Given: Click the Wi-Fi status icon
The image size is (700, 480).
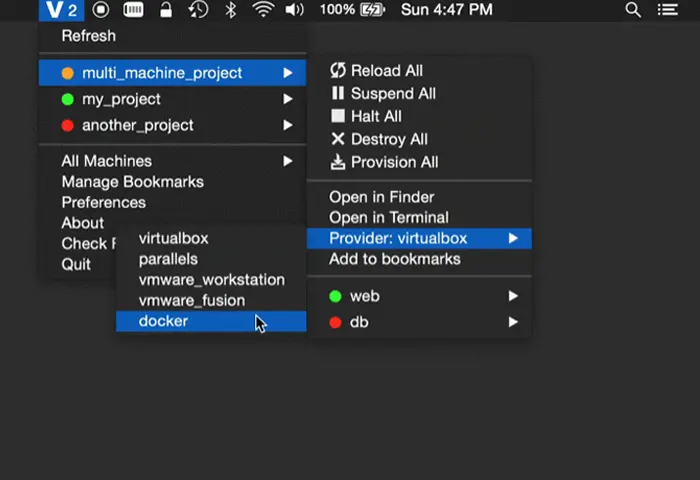Looking at the screenshot, I should click(x=263, y=10).
